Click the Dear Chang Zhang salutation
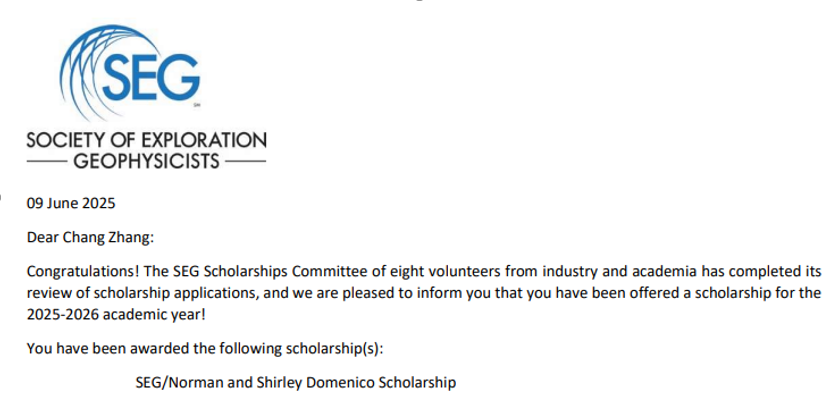834x395 pixels. 90,237
